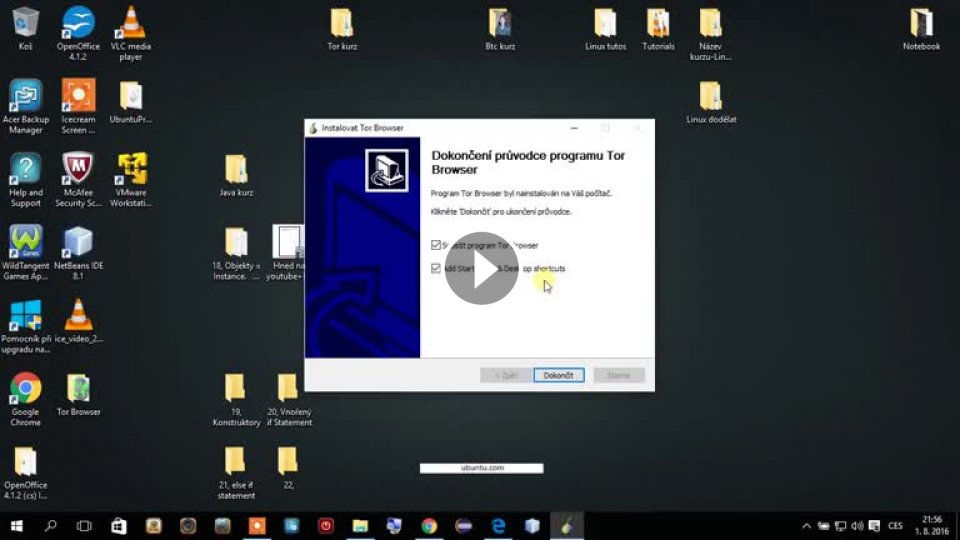Open McAfee Security Scan icon
Viewport: 960px width, 540px height.
pos(78,168)
